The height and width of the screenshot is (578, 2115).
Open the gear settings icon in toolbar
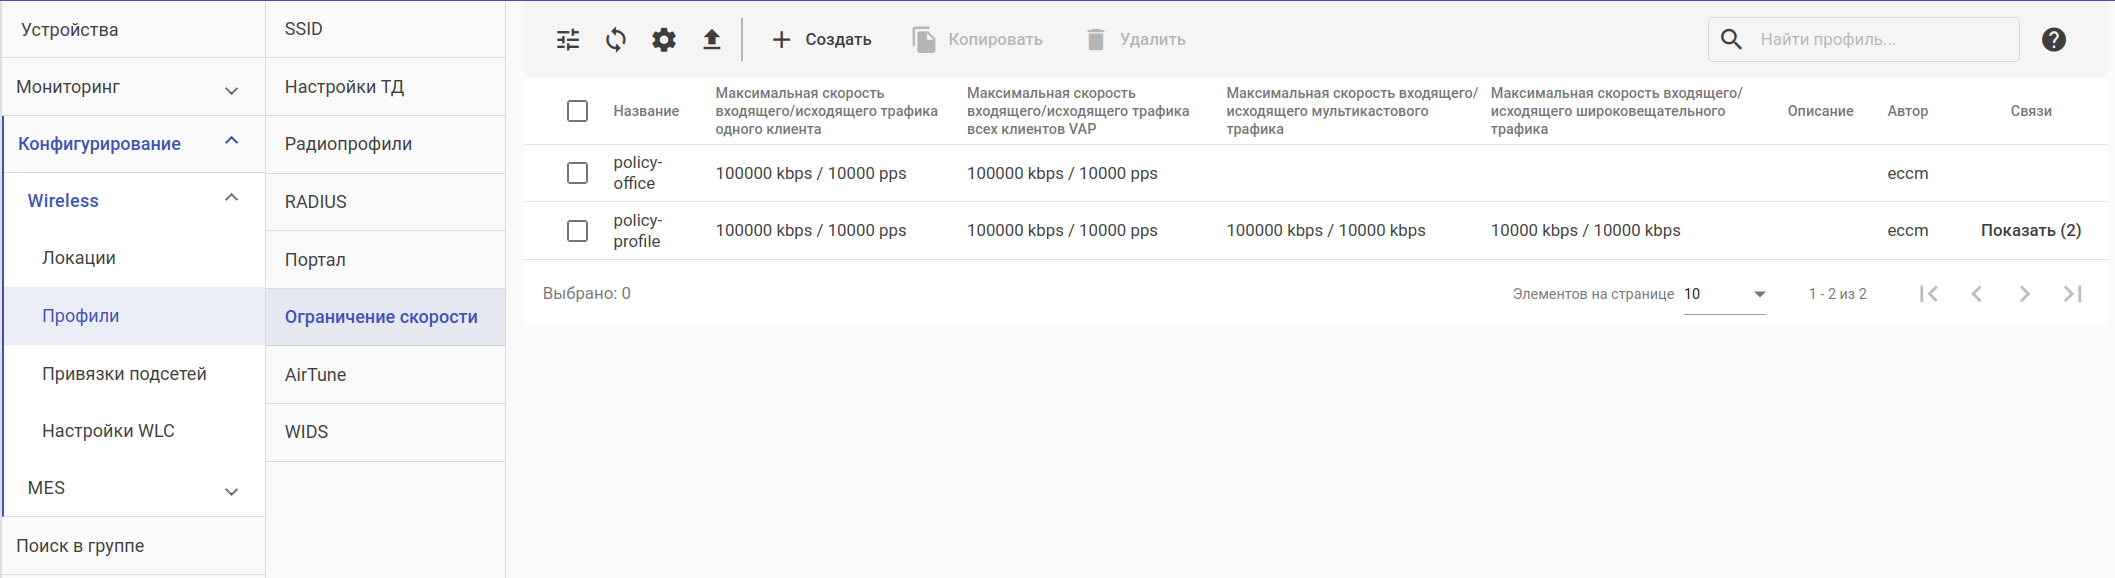[x=664, y=40]
